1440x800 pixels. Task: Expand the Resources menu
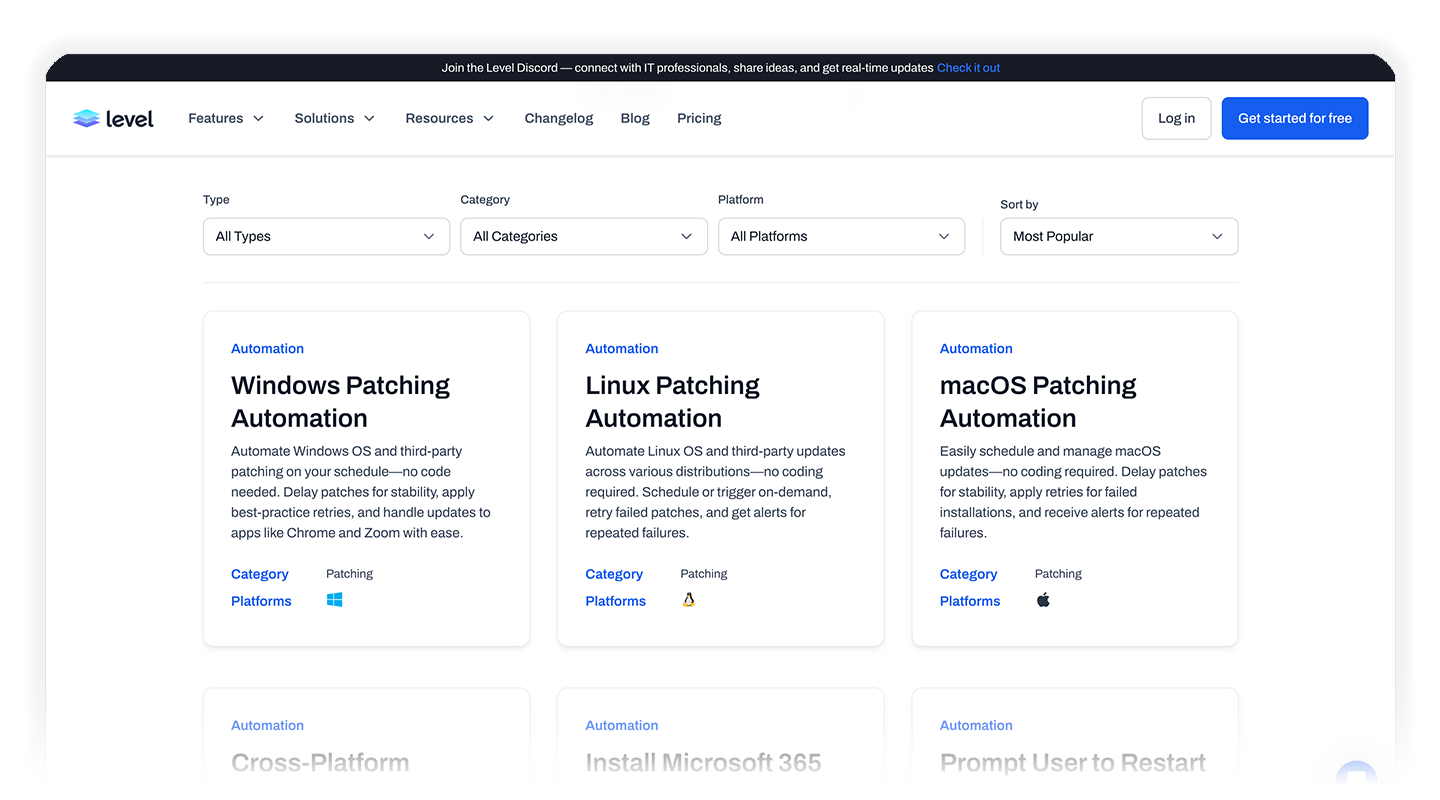point(450,118)
